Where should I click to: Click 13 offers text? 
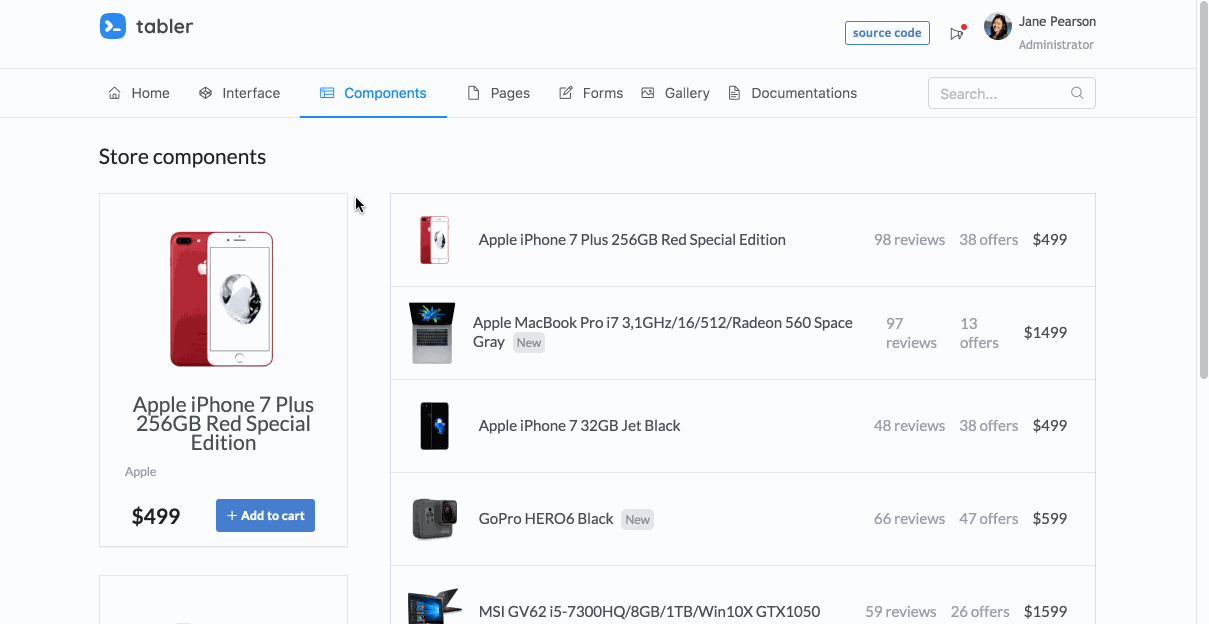[x=979, y=333]
